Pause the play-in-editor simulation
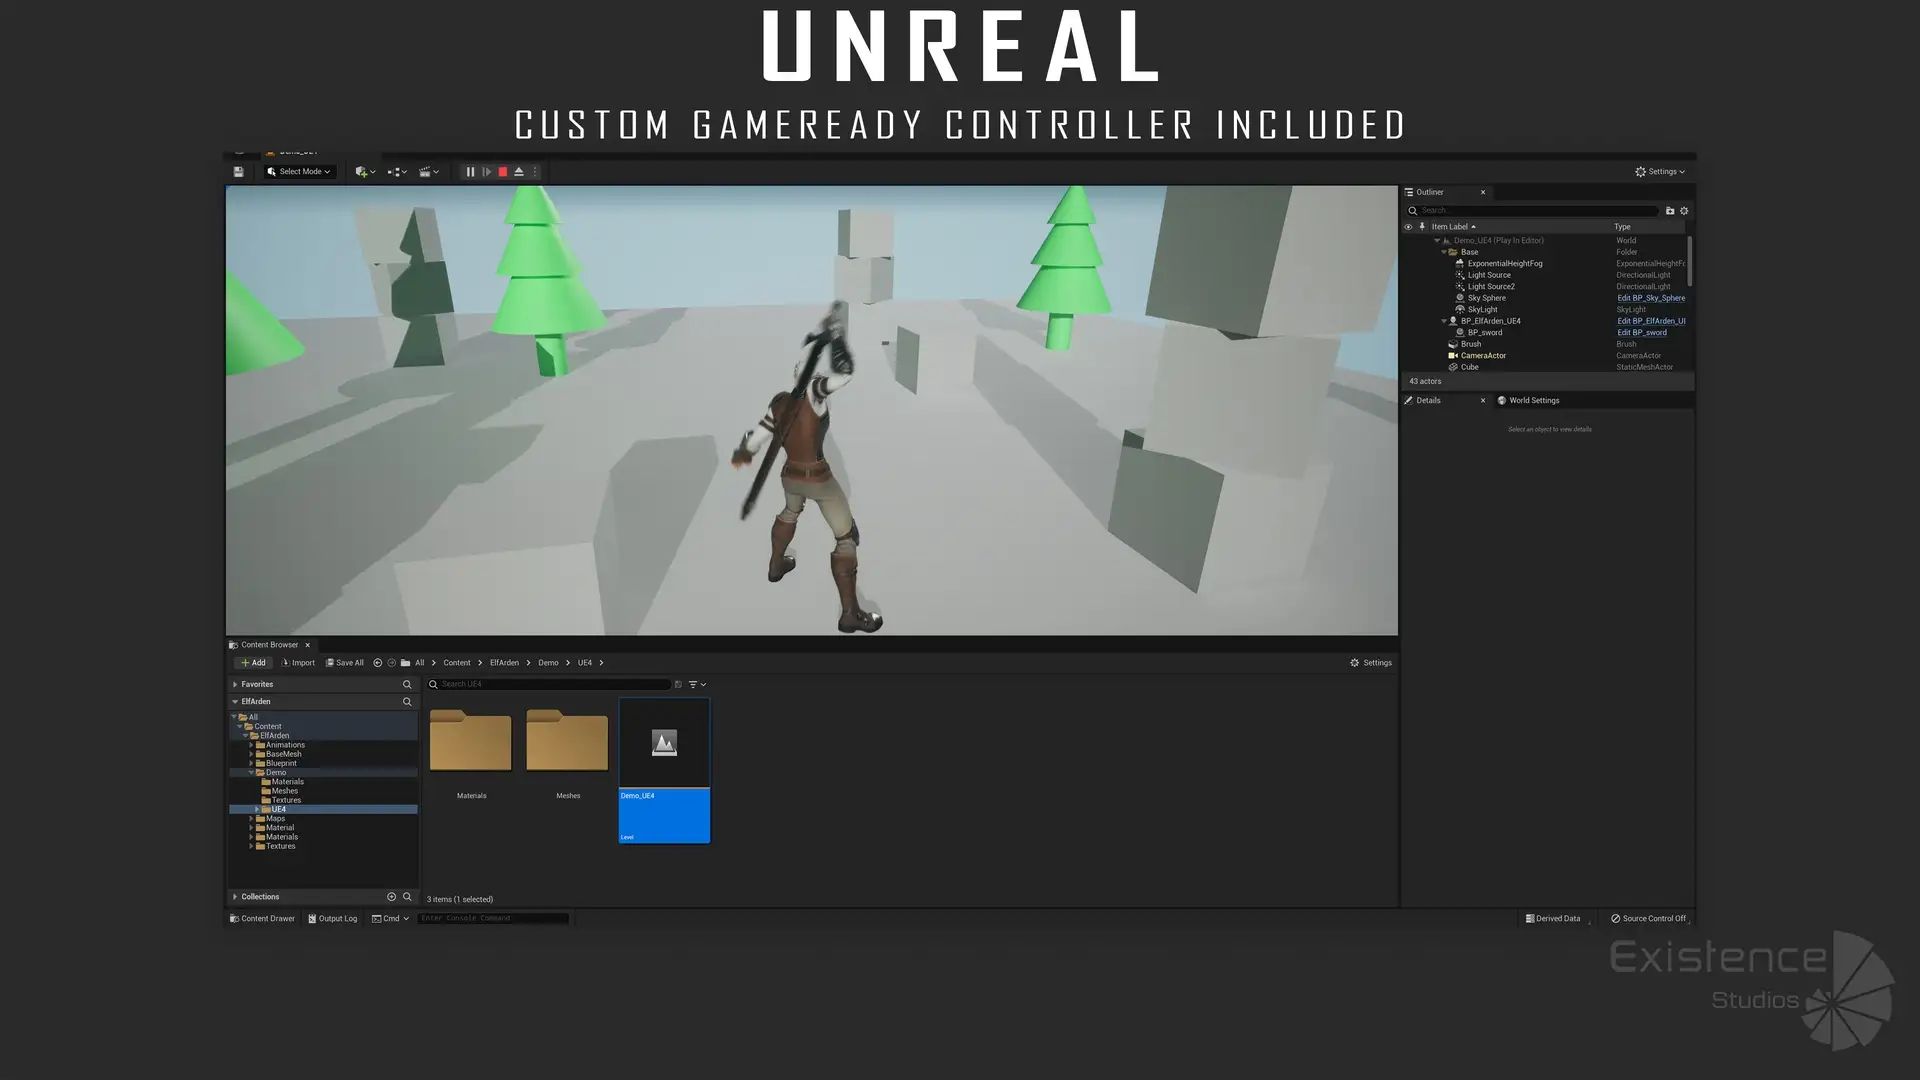The width and height of the screenshot is (1920, 1080). (x=470, y=172)
